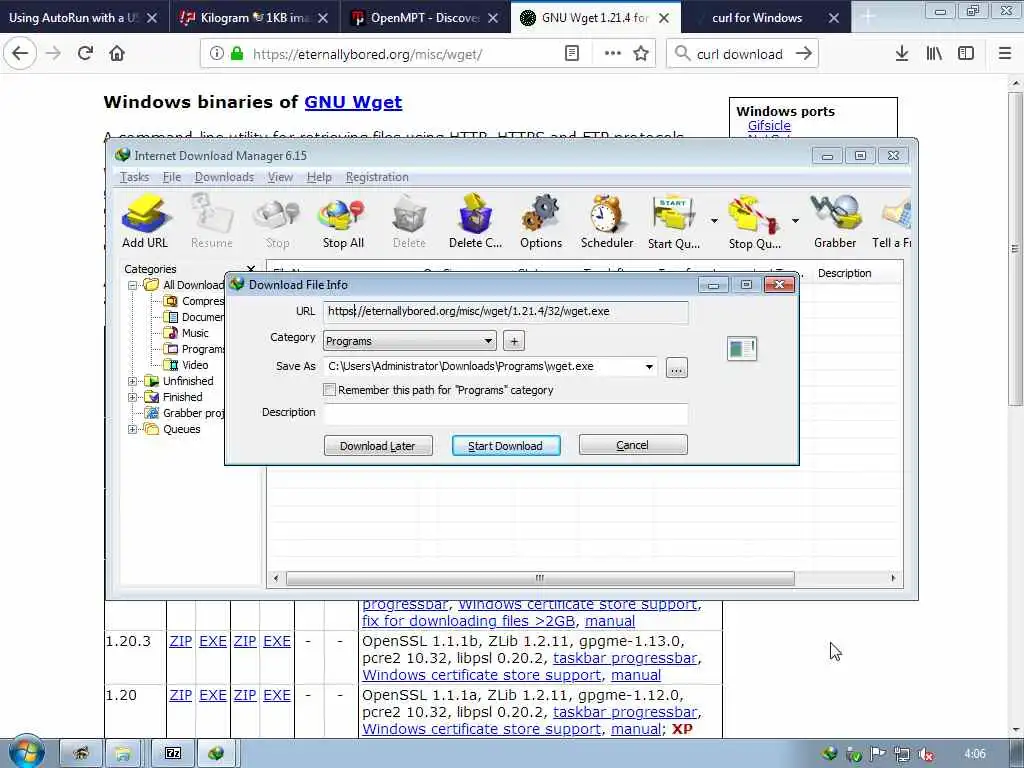
Task: Open the File menu in IDM
Action: [172, 177]
